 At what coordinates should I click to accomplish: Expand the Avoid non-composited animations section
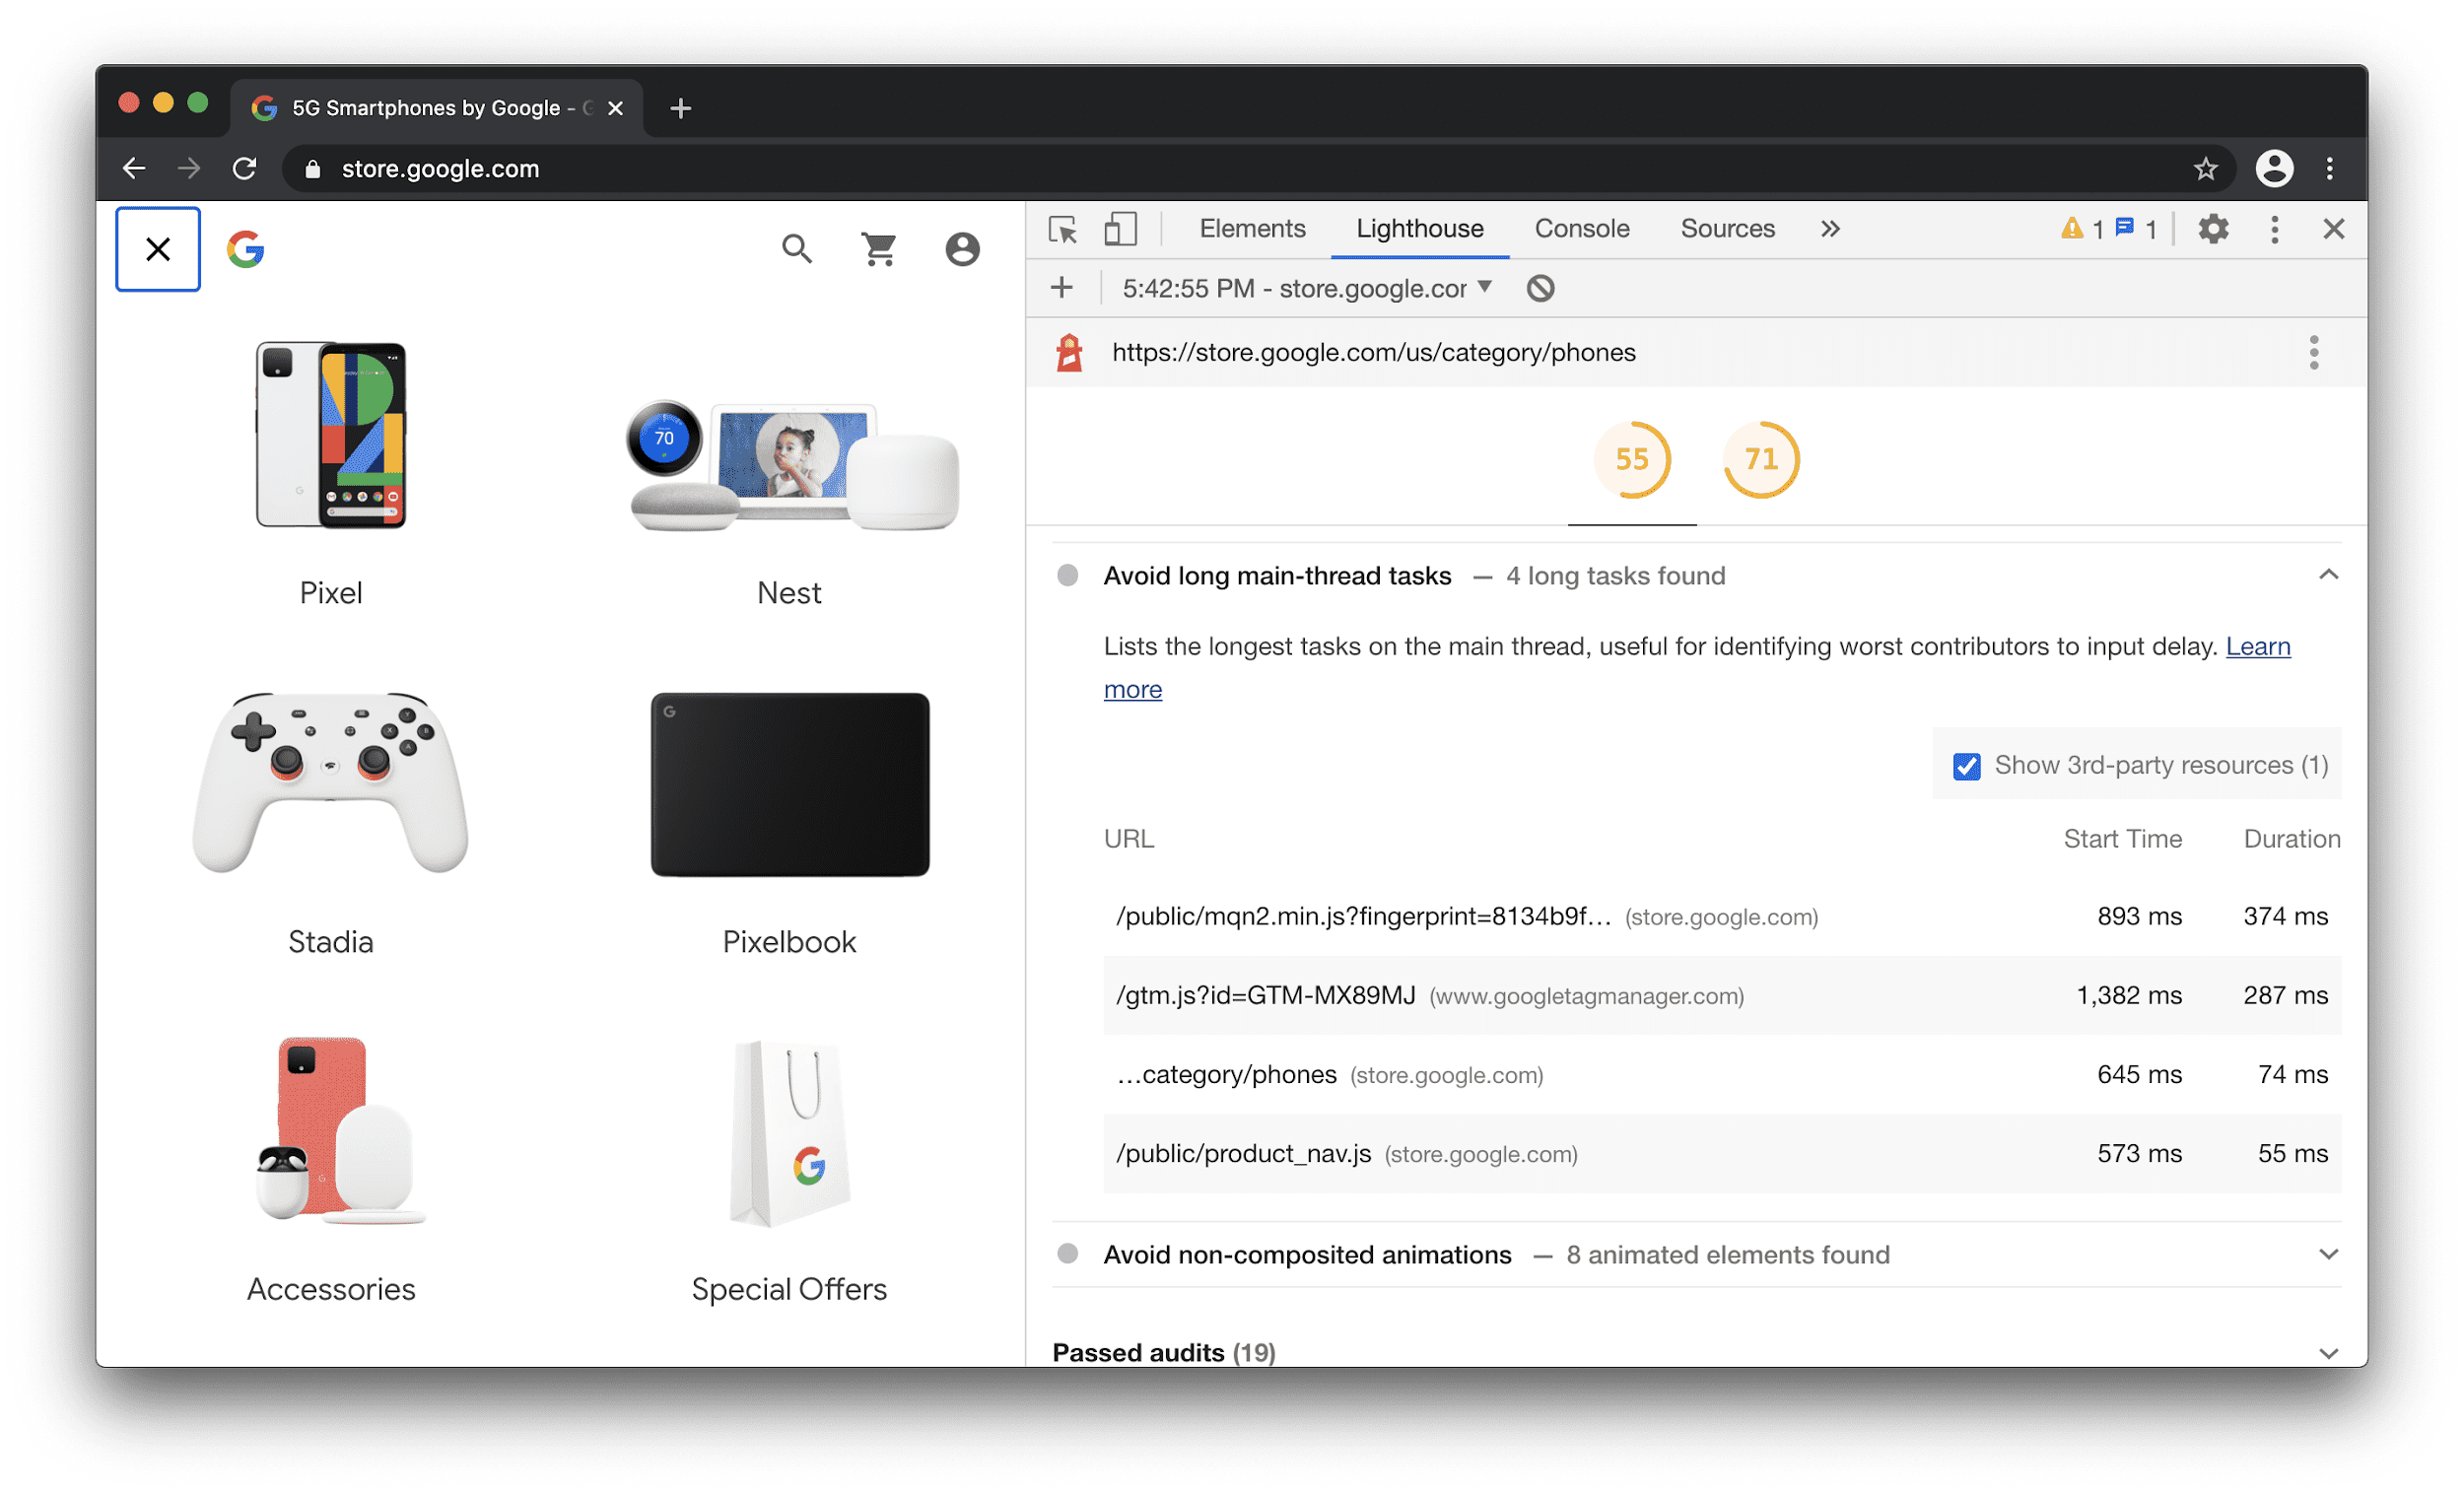point(2327,1255)
